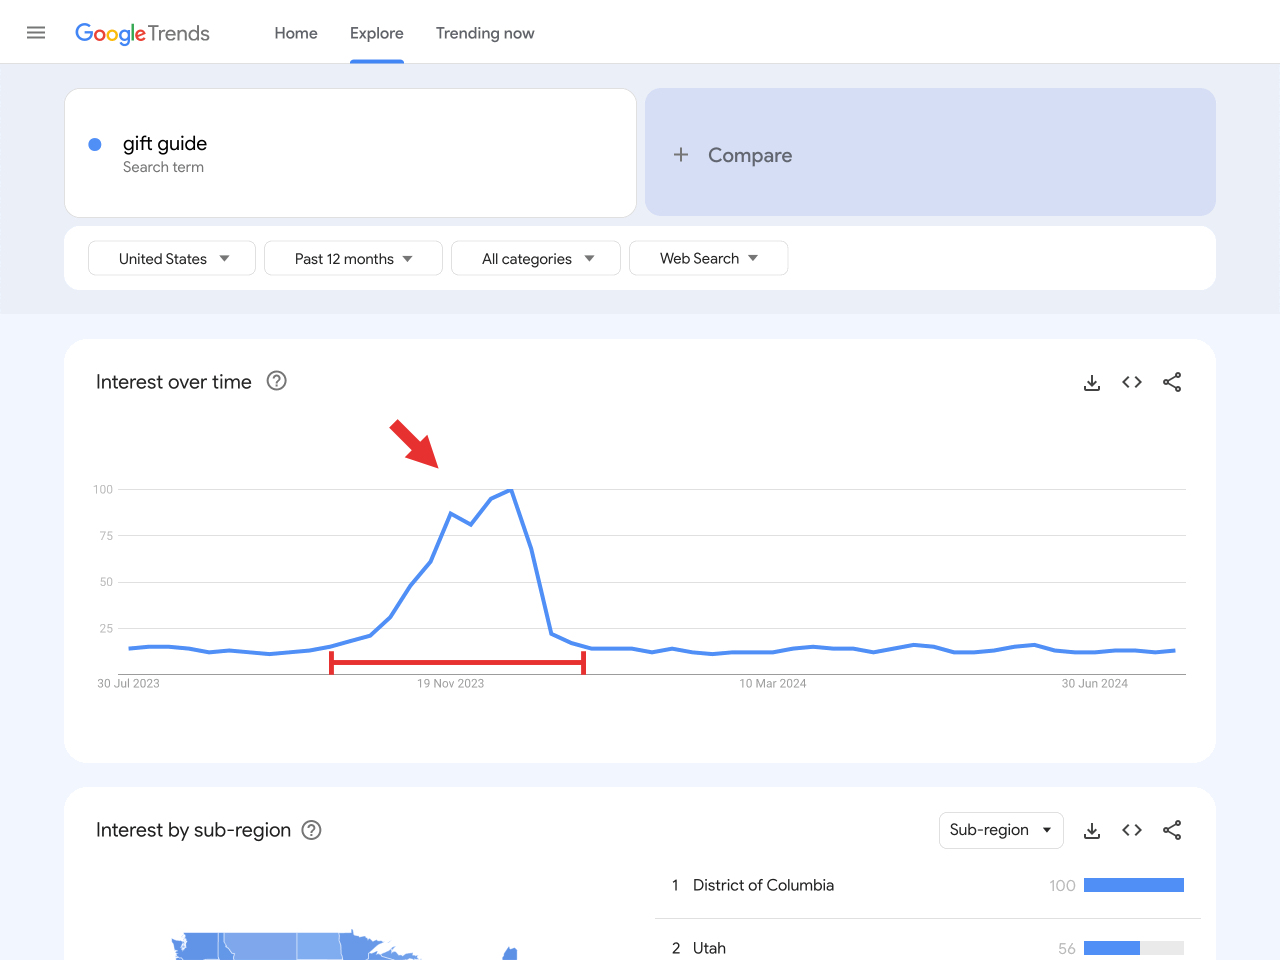
Task: Select District of Columbia in sub-region list
Action: (x=763, y=885)
